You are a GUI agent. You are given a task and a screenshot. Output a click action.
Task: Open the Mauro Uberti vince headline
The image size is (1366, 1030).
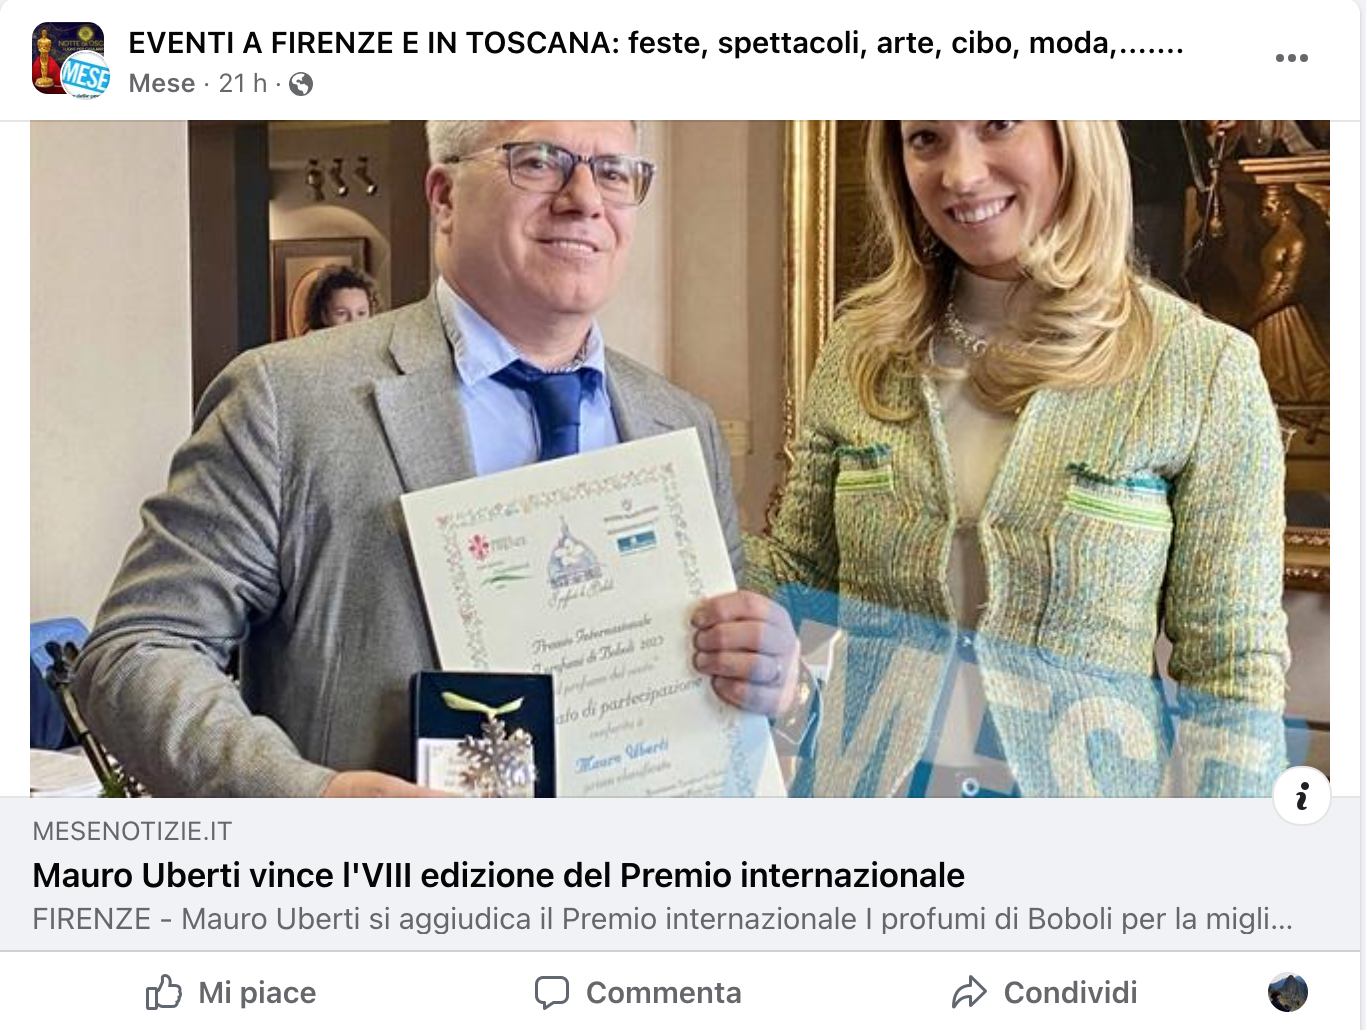coord(498,875)
